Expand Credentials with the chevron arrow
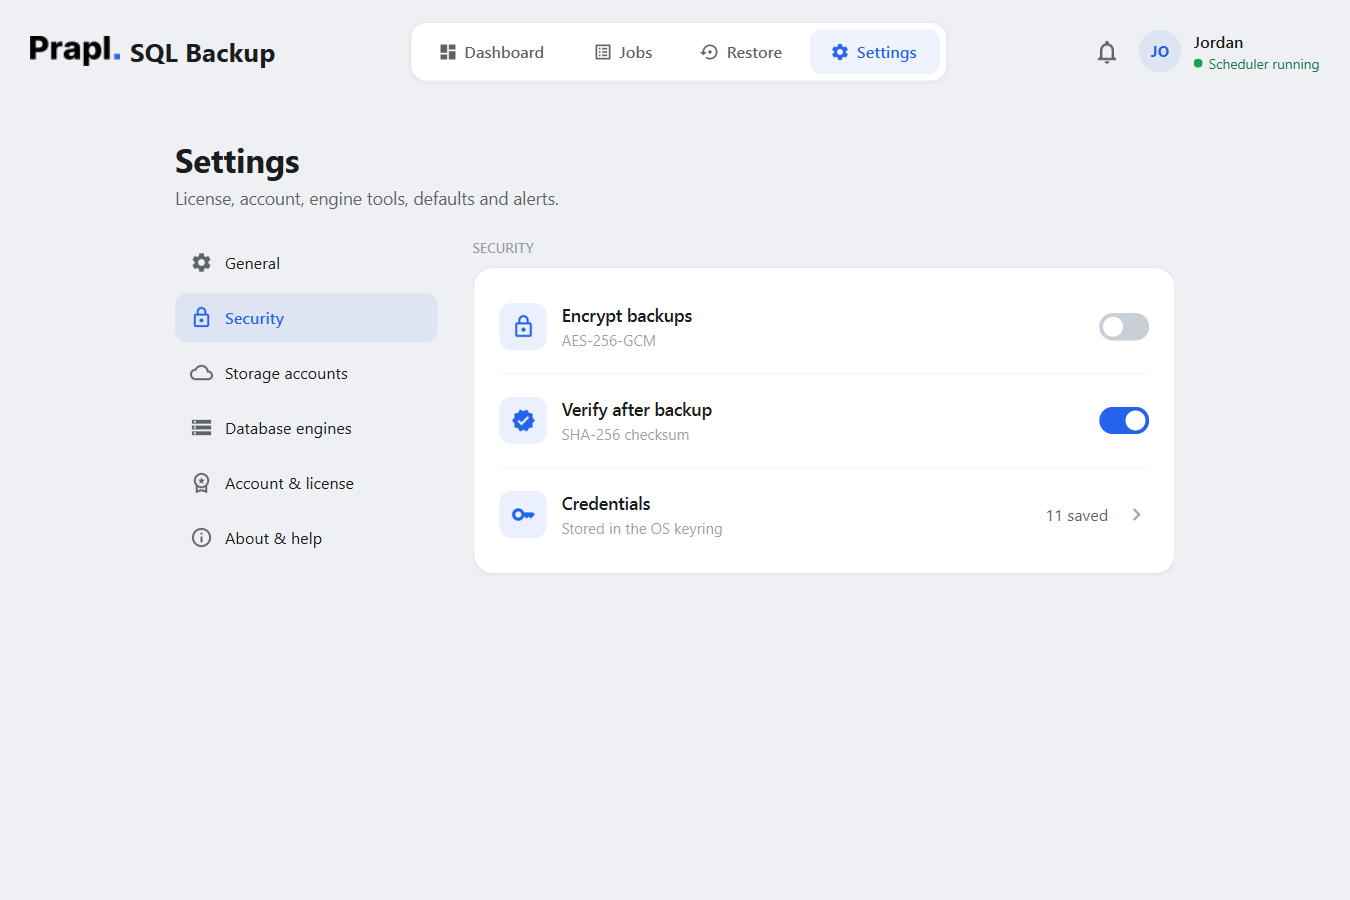The height and width of the screenshot is (900, 1350). pyautogui.click(x=1137, y=515)
